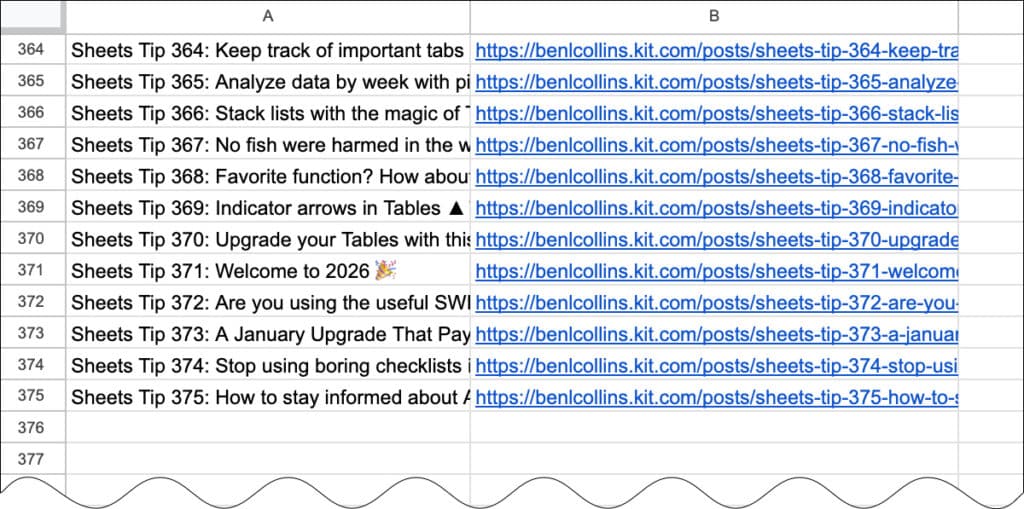Open the Sheets Tip 375 how-to link

pyautogui.click(x=715, y=397)
